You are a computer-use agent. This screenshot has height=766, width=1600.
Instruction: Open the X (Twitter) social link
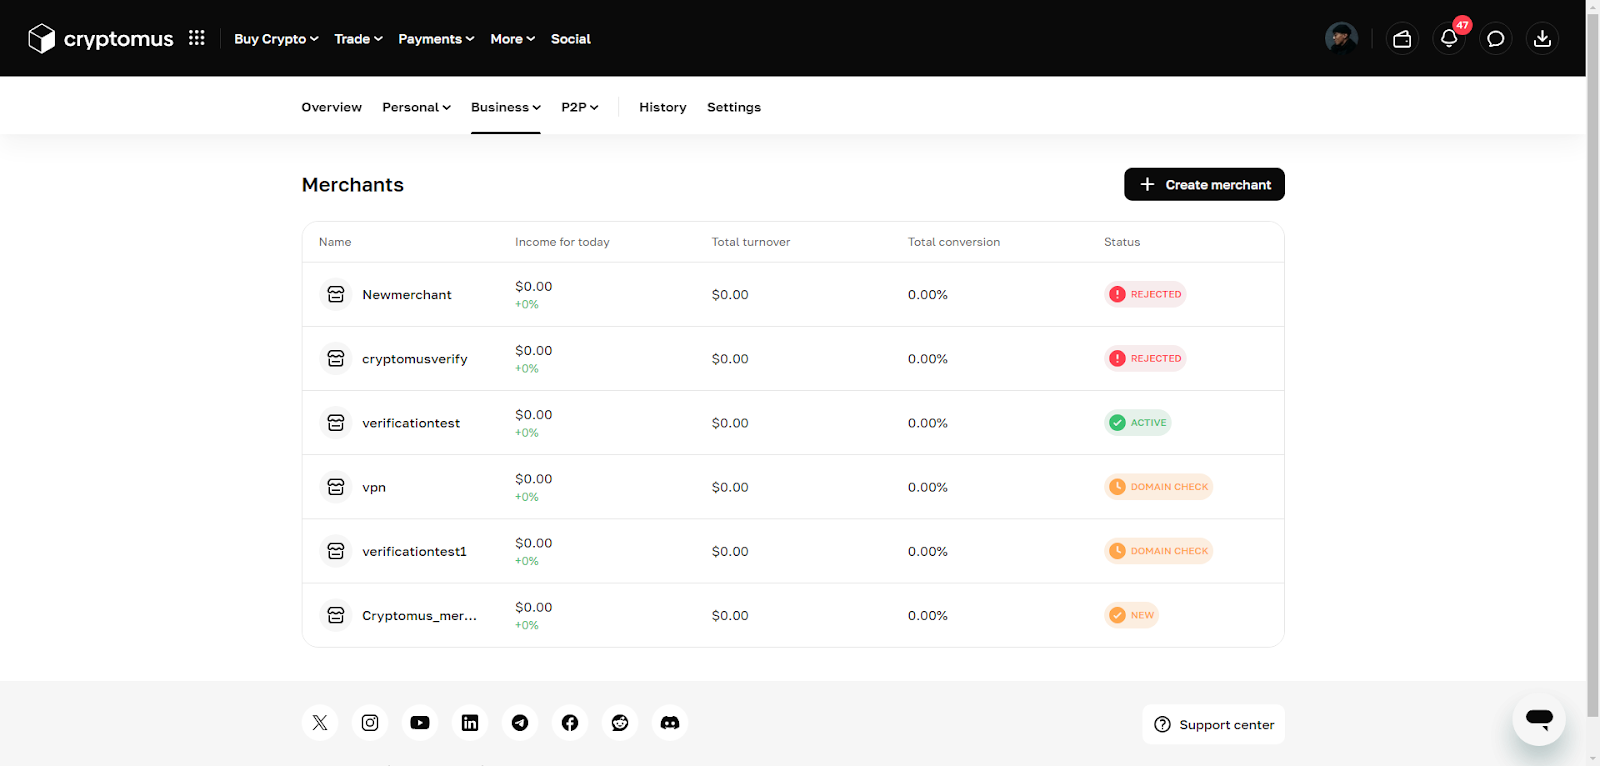click(320, 723)
